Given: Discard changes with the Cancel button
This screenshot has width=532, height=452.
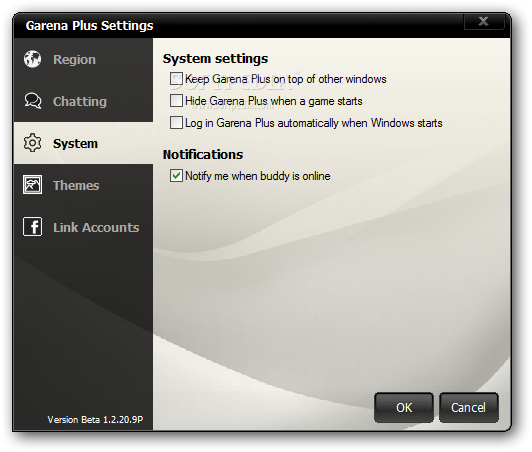Looking at the screenshot, I should coord(469,408).
